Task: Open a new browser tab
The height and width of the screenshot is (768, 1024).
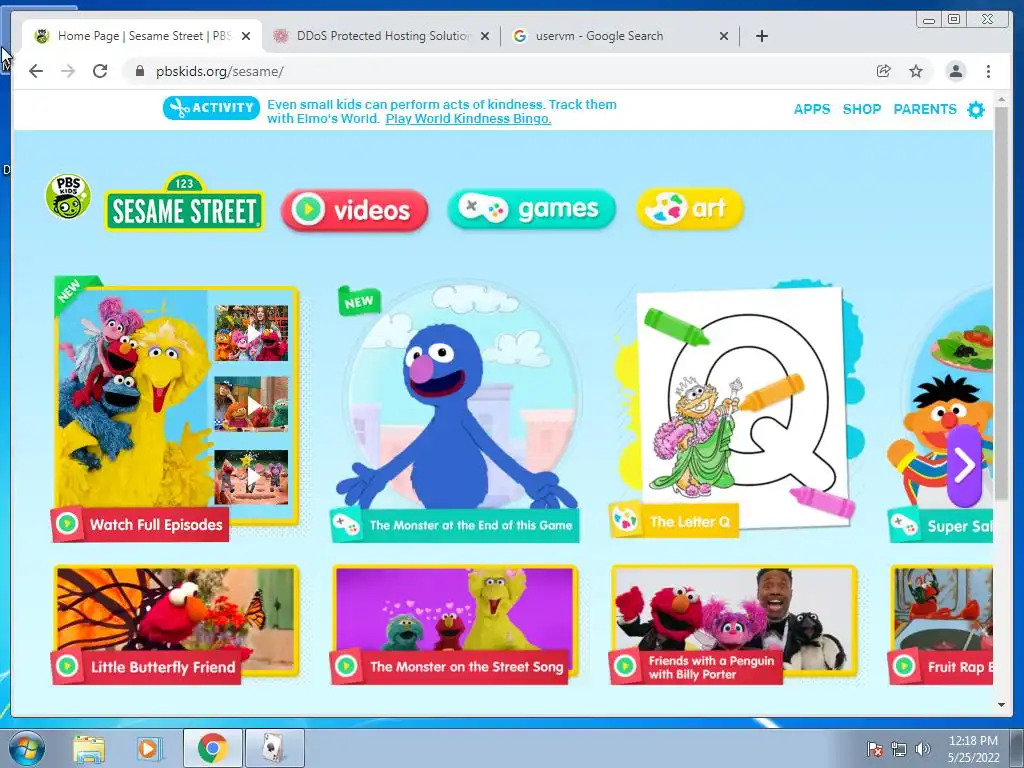Action: 761,36
